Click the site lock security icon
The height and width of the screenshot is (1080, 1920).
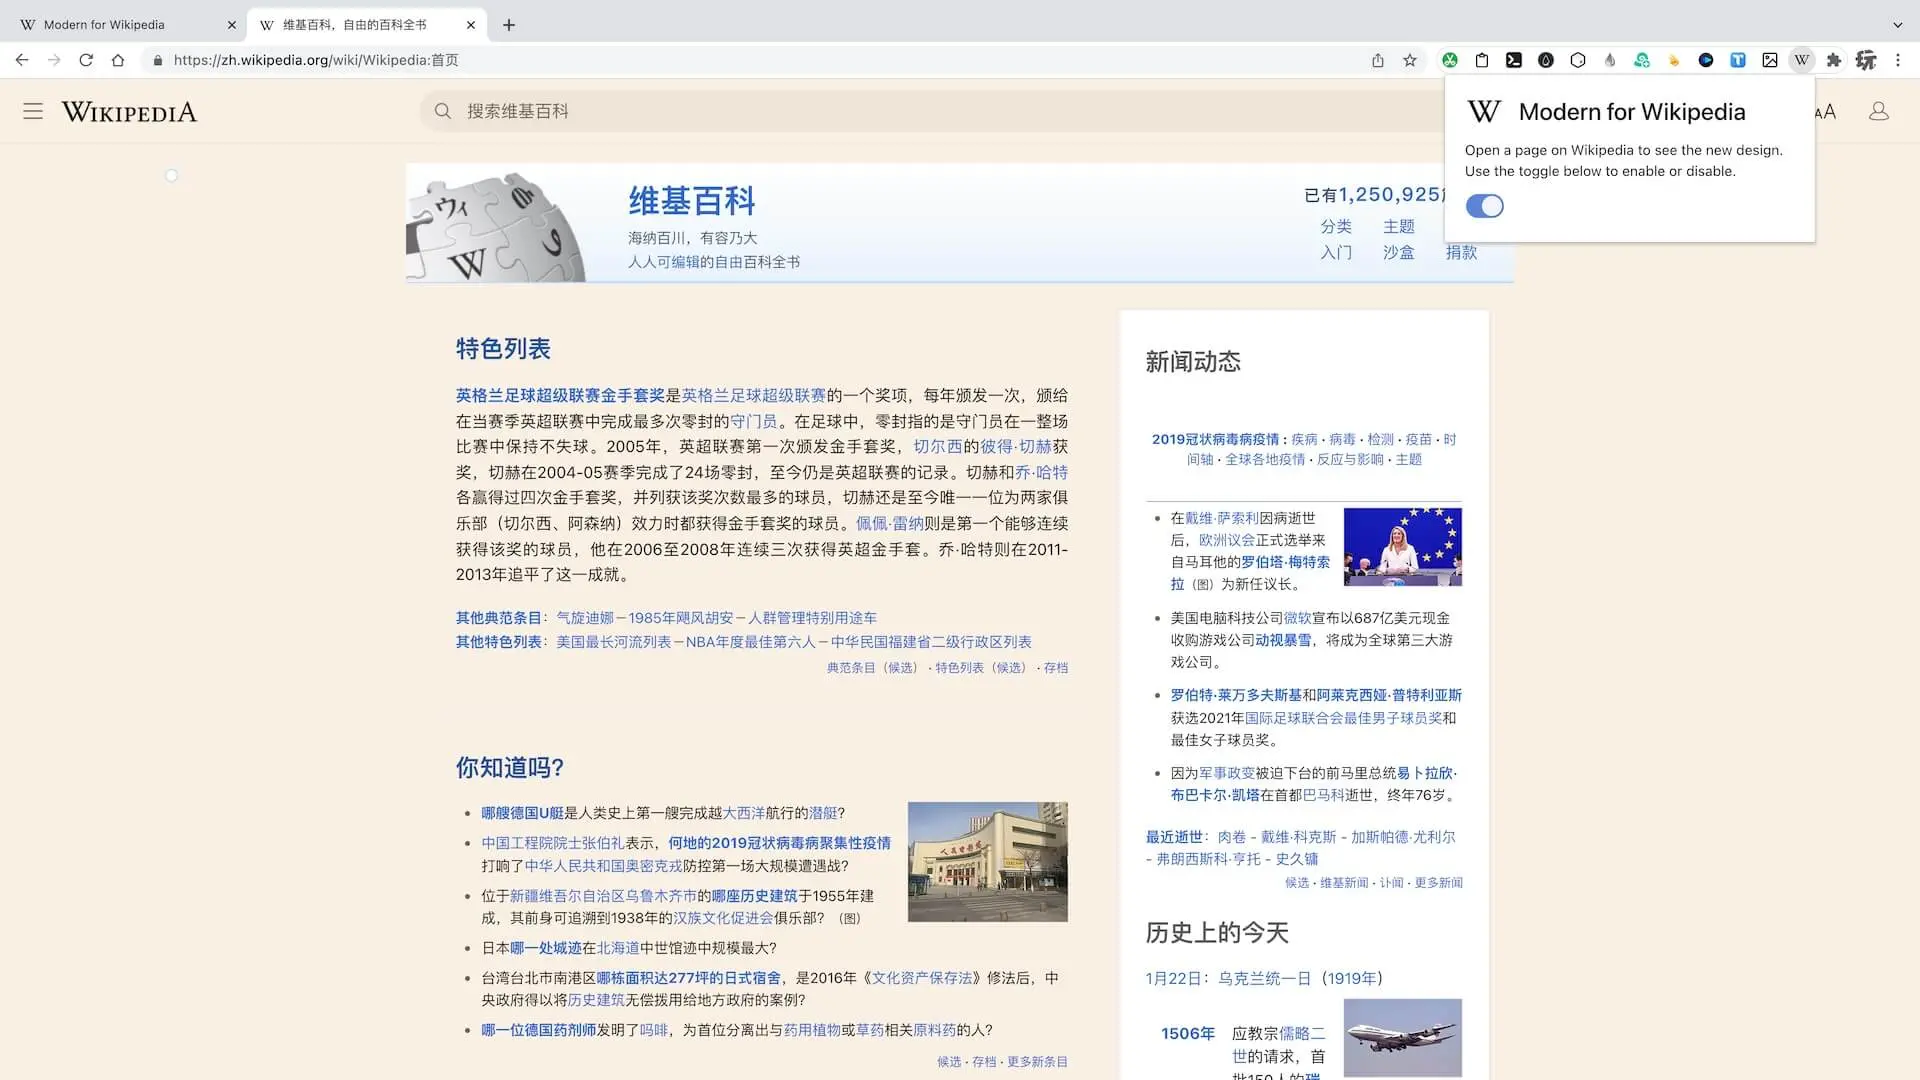[158, 60]
